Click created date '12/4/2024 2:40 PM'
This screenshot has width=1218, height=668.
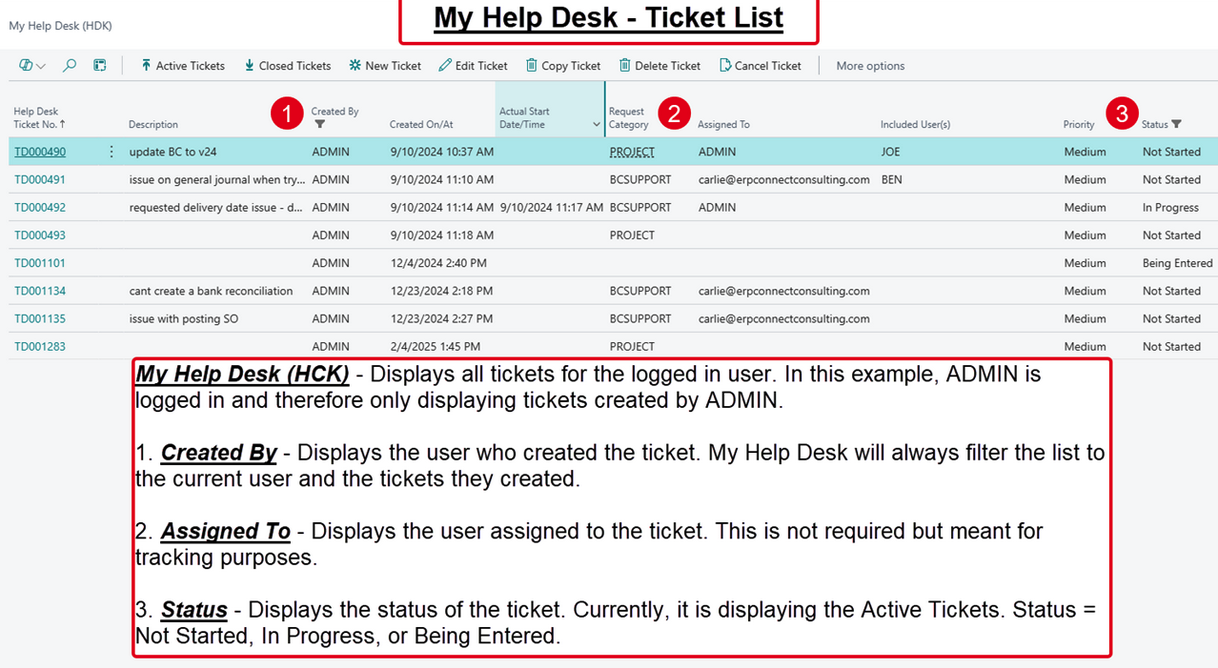coord(438,263)
